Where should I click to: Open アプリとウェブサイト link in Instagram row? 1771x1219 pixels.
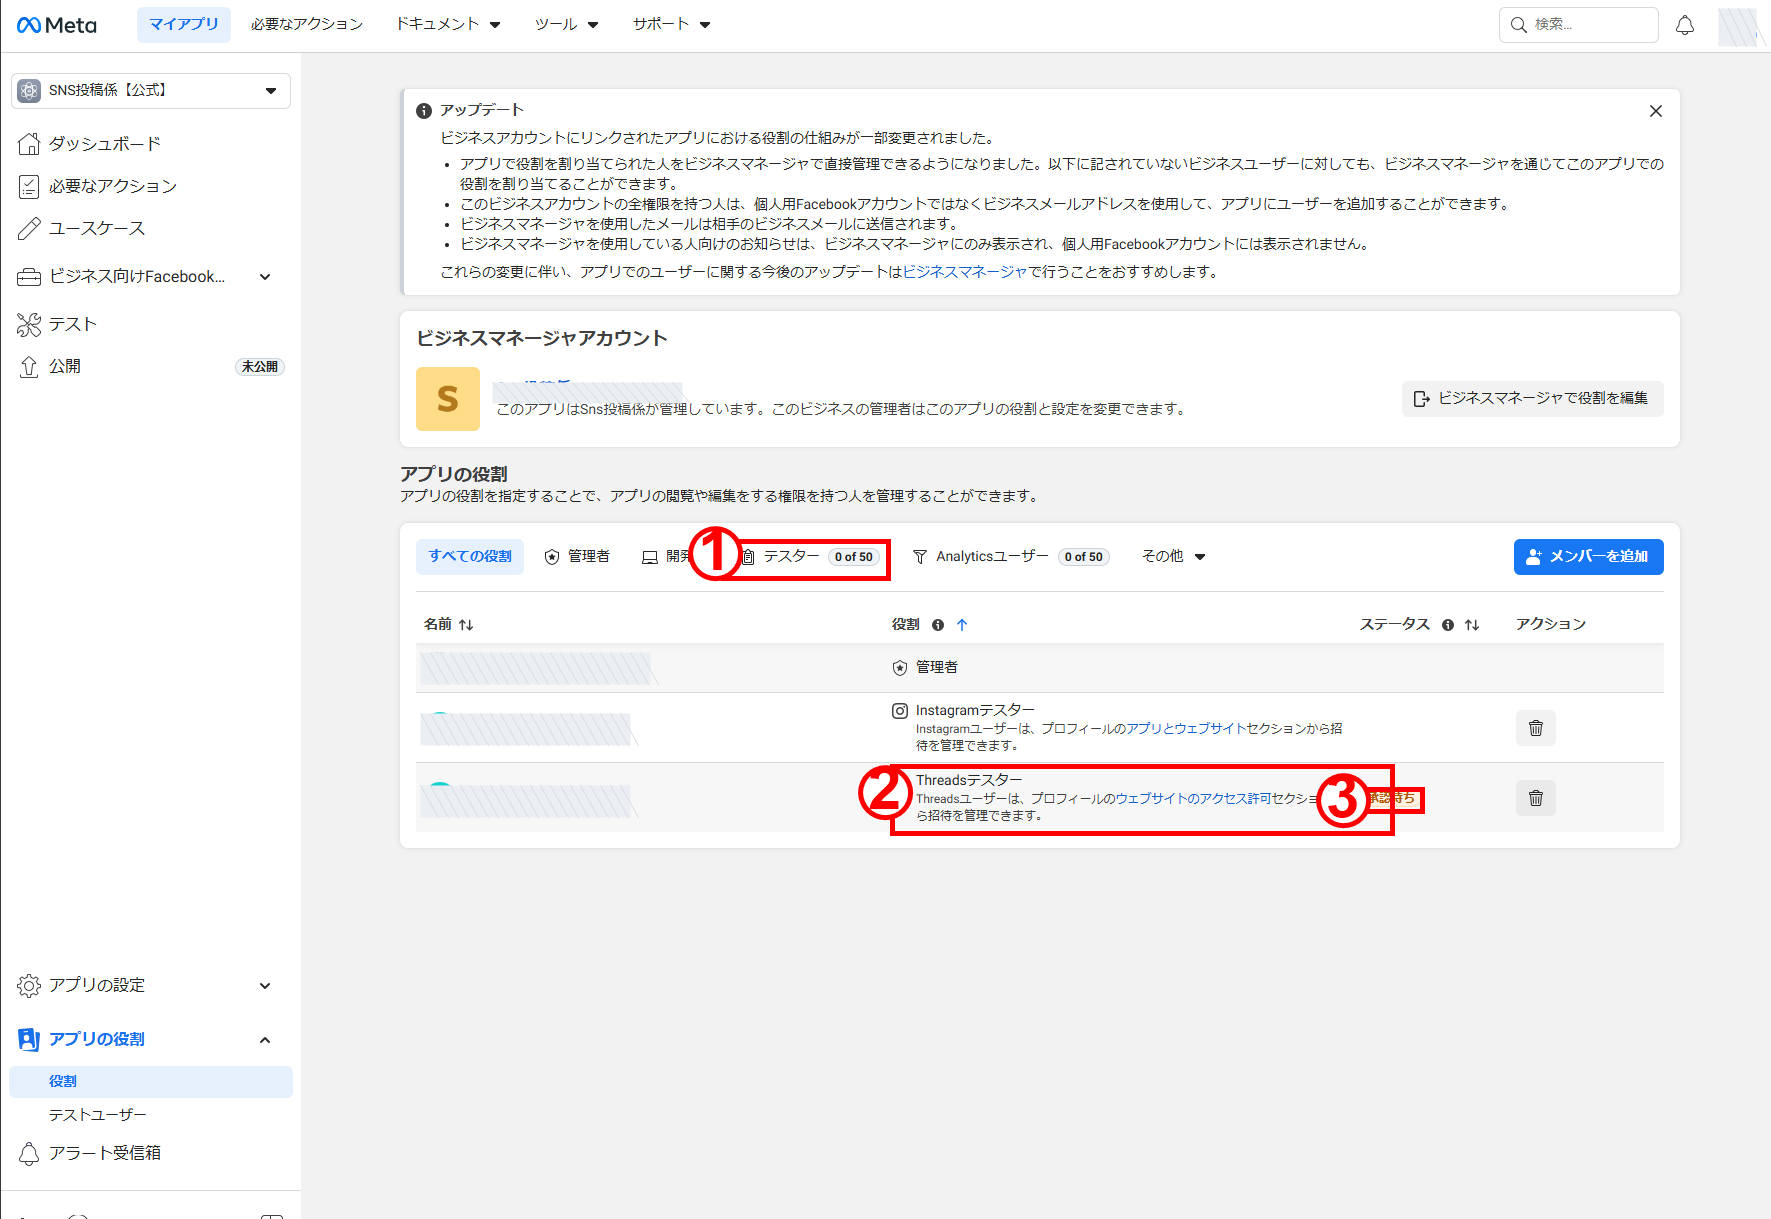[x=1186, y=729]
